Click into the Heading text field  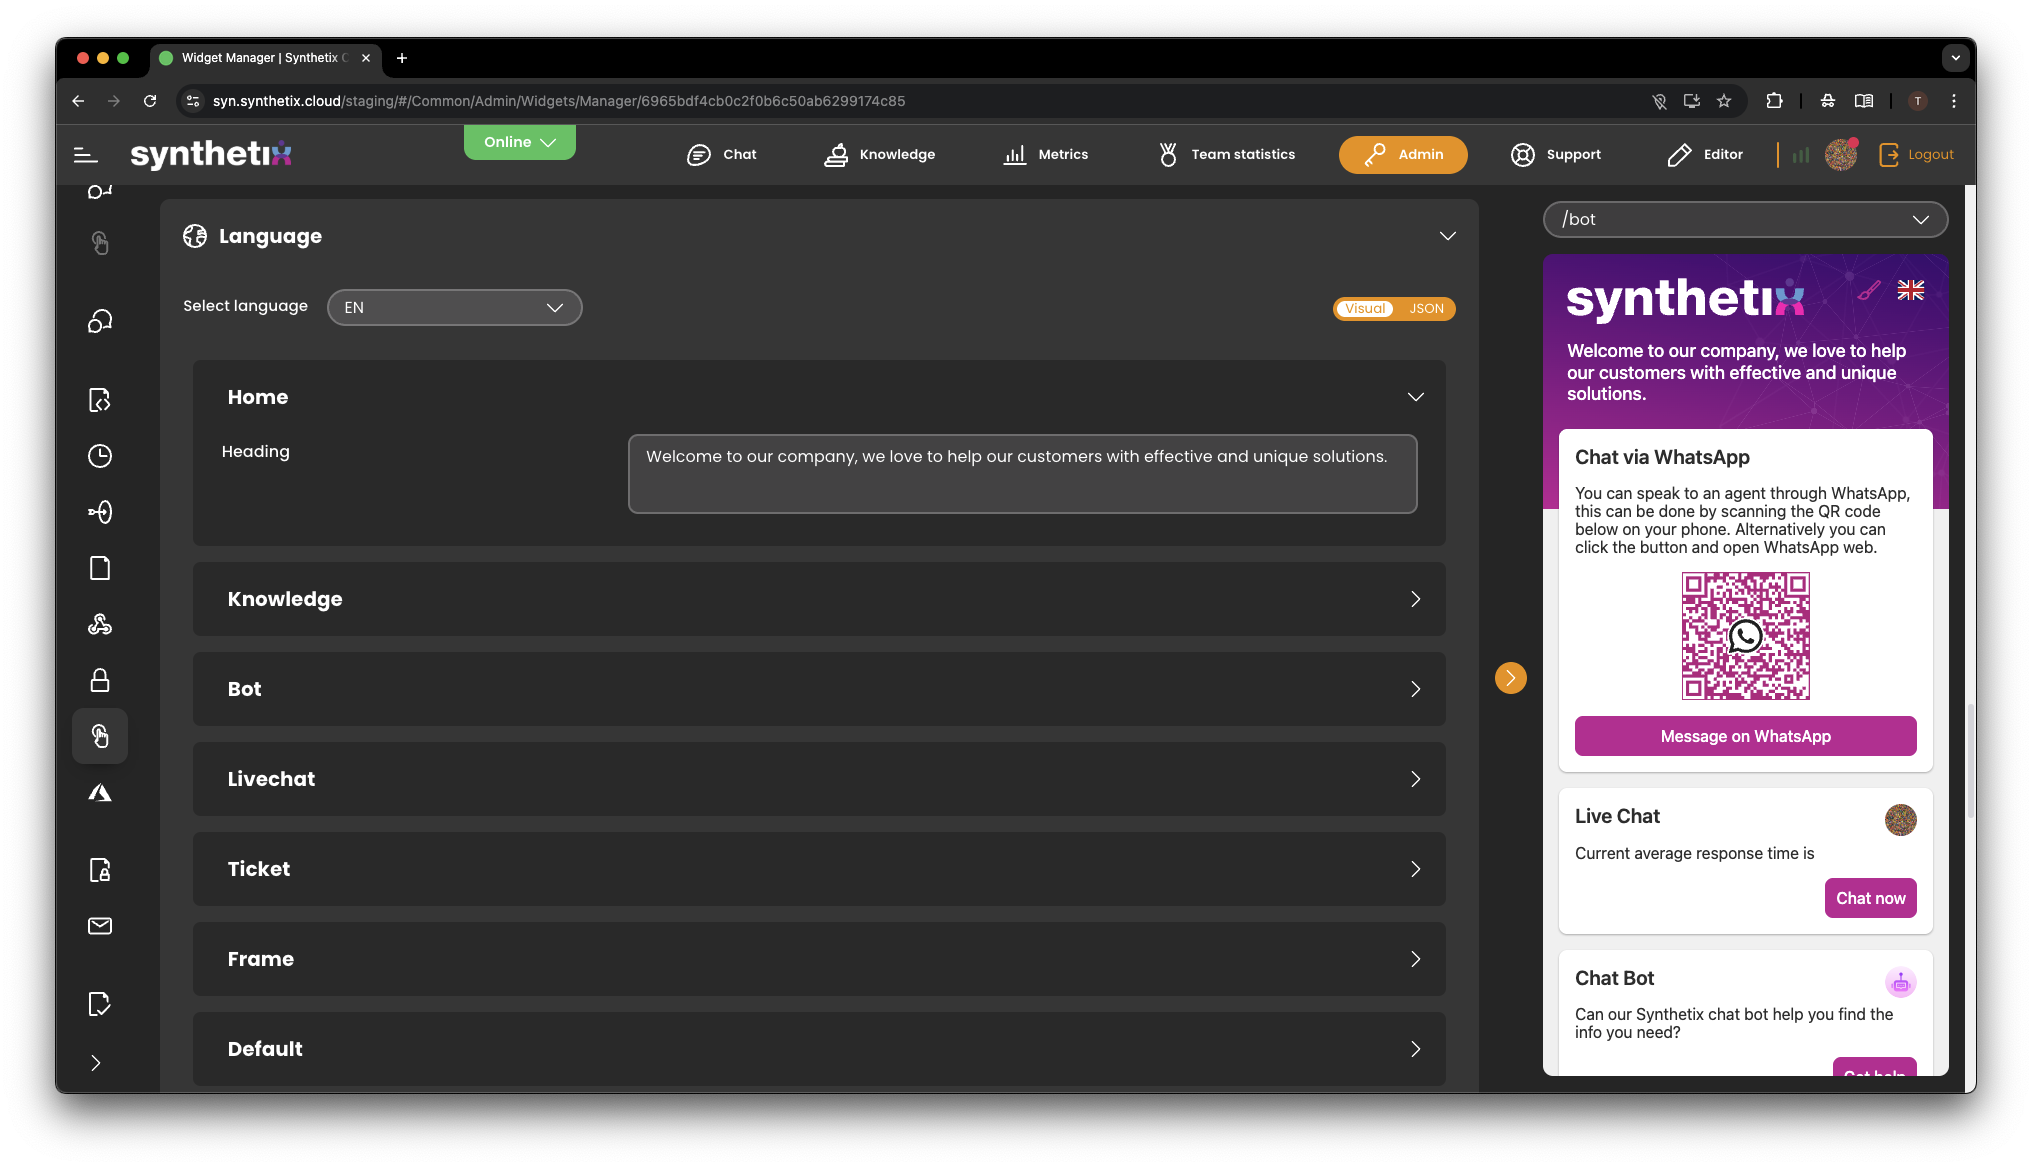click(x=1022, y=474)
